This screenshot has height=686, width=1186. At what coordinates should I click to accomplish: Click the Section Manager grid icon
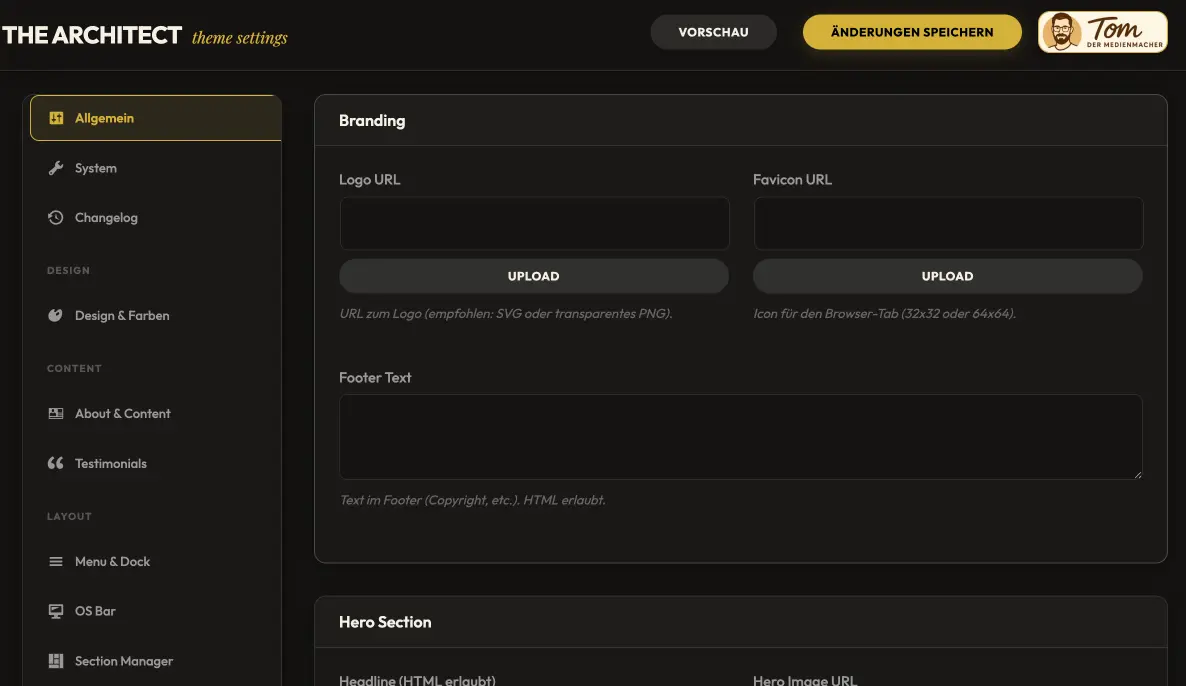(x=56, y=660)
